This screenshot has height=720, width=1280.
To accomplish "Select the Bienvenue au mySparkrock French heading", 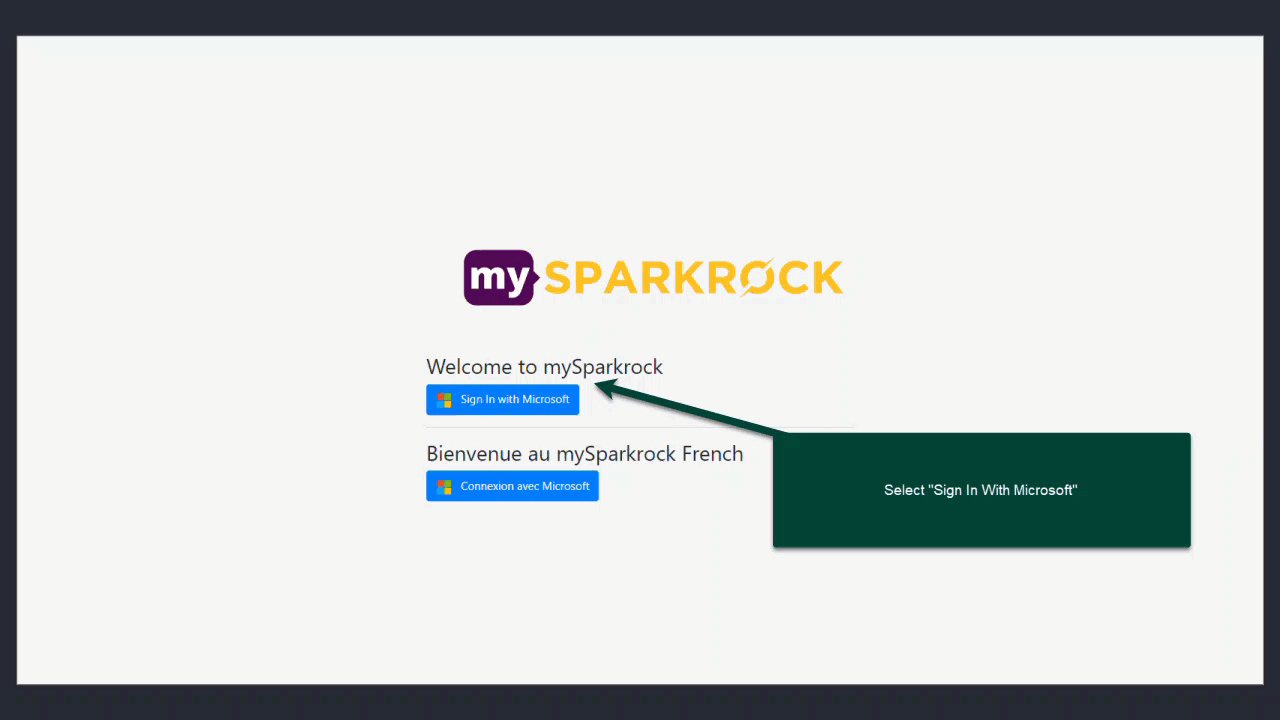I will pyautogui.click(x=584, y=454).
